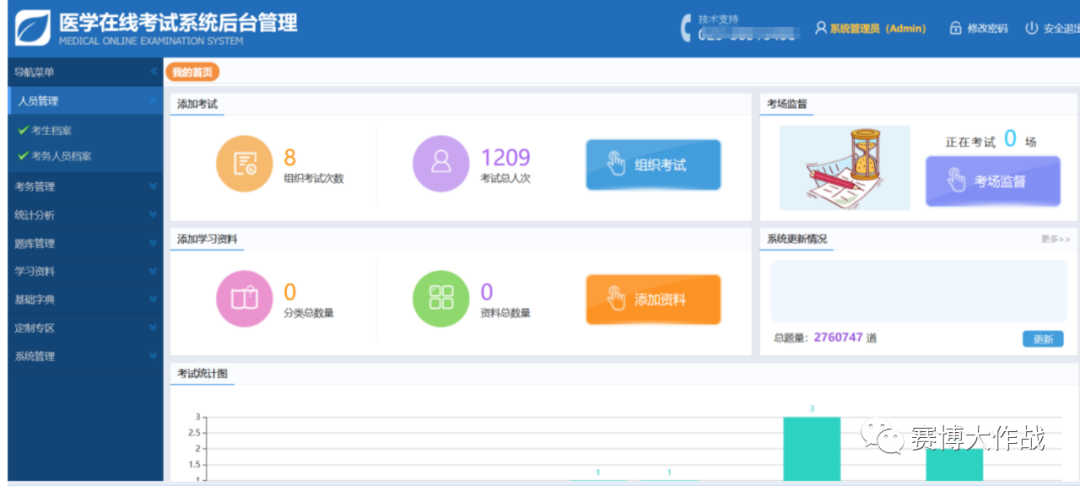Click the total question count 2760747

tap(838, 337)
